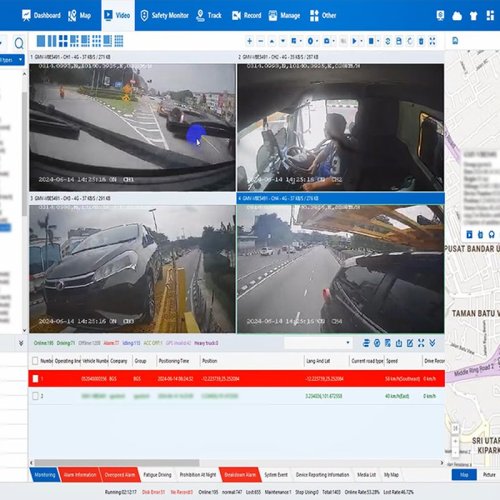Open the camera snapshot dropdown
This screenshot has height=500, width=500.
(x=329, y=41)
